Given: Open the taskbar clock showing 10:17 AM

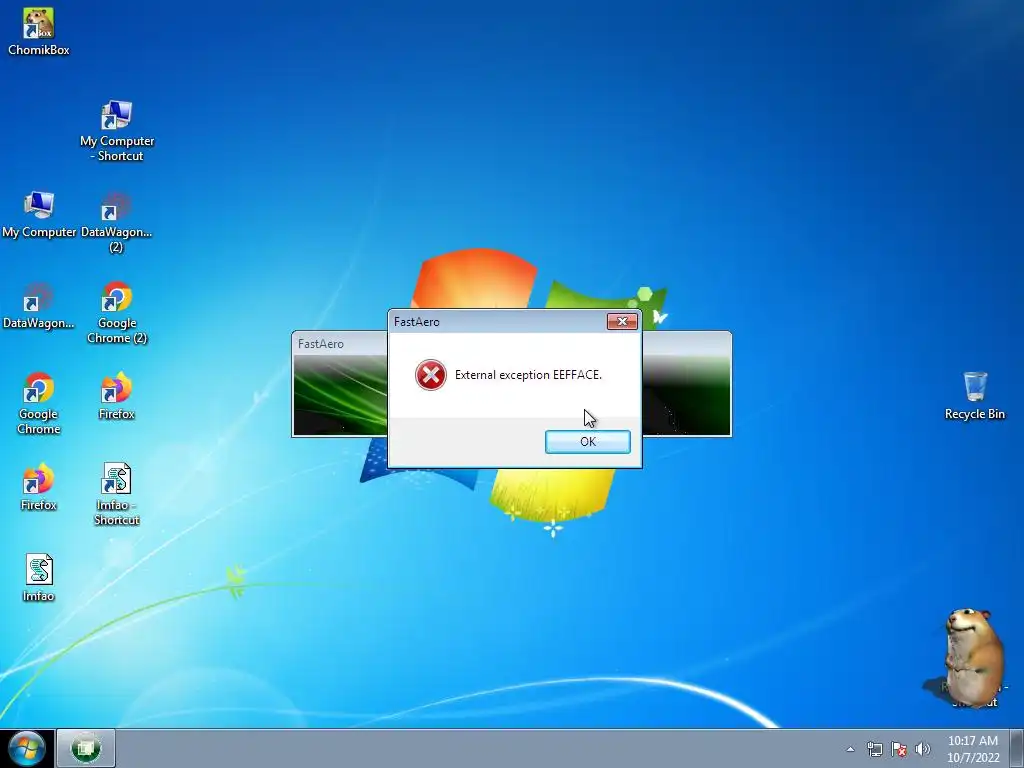Looking at the screenshot, I should pyautogui.click(x=972, y=749).
